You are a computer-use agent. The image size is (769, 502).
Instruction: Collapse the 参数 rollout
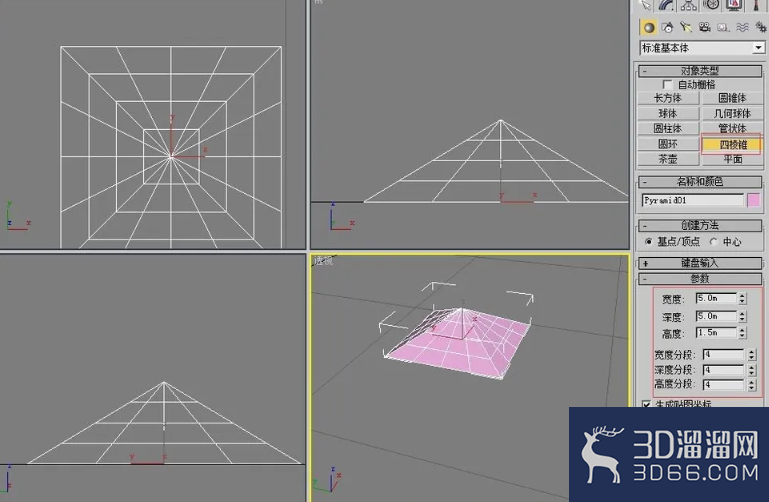point(700,279)
